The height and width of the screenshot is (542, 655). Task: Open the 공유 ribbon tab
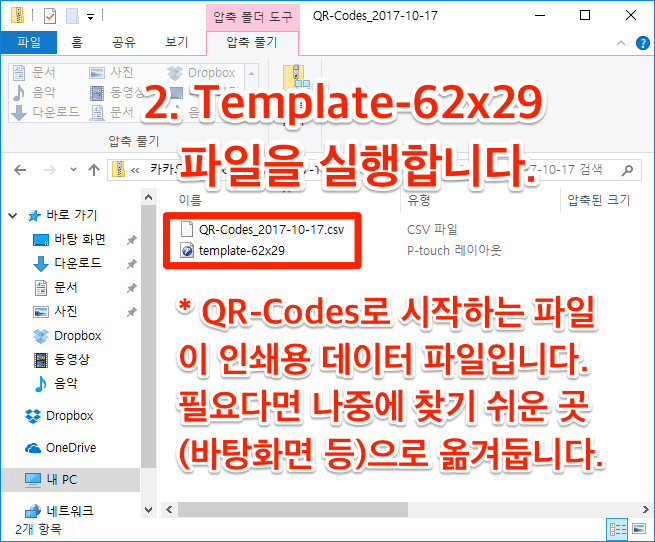click(124, 42)
